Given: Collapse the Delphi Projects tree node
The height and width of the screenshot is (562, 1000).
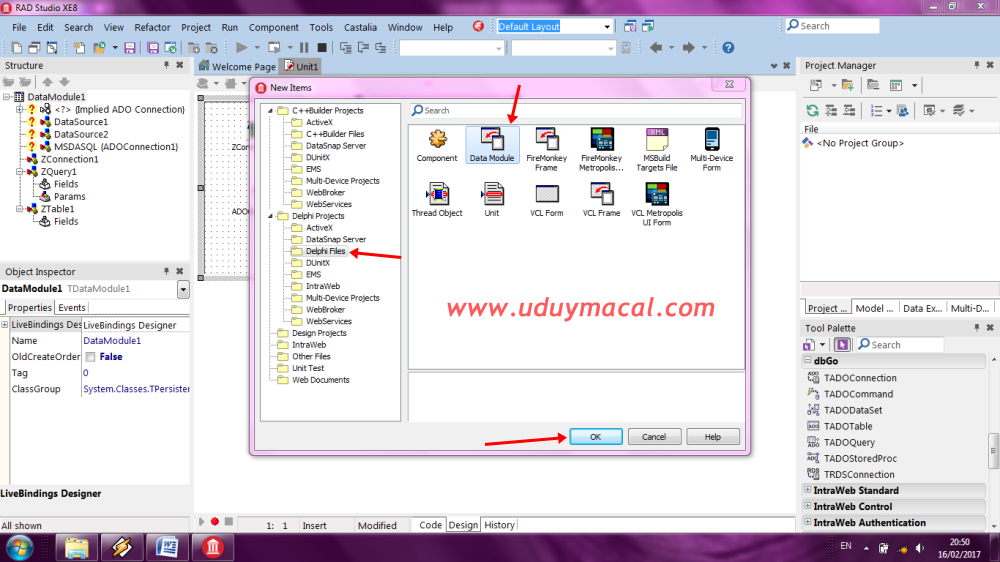Looking at the screenshot, I should point(270,216).
